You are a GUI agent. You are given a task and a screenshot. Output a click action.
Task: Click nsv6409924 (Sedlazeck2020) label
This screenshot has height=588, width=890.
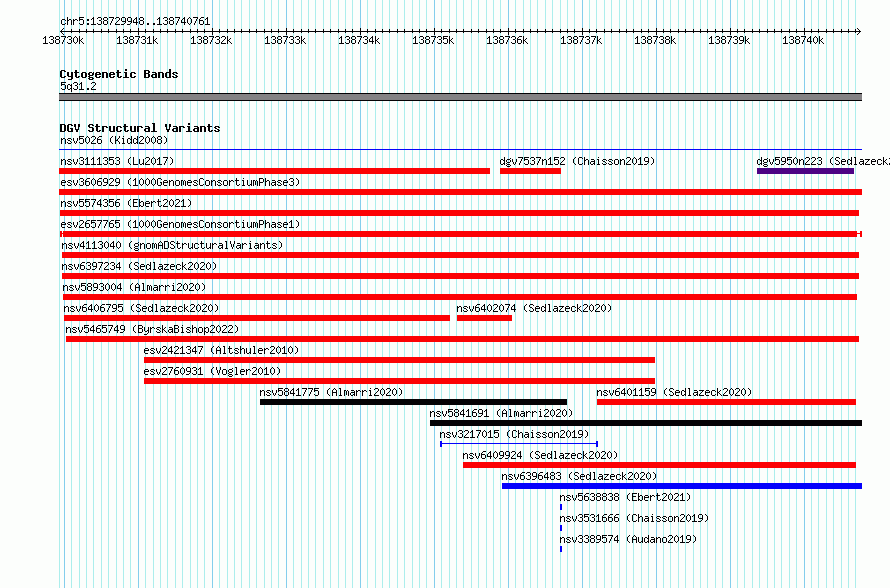[540, 455]
